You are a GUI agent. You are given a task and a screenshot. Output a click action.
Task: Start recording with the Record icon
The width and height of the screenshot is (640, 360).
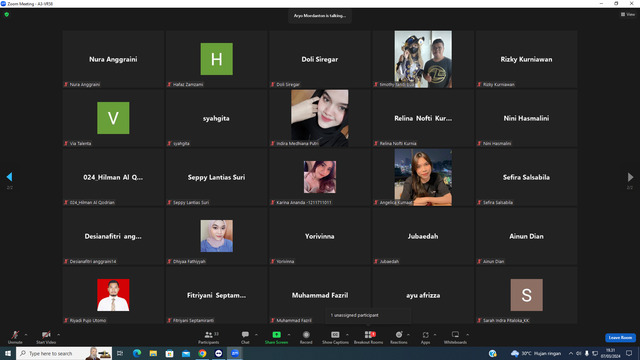point(306,337)
